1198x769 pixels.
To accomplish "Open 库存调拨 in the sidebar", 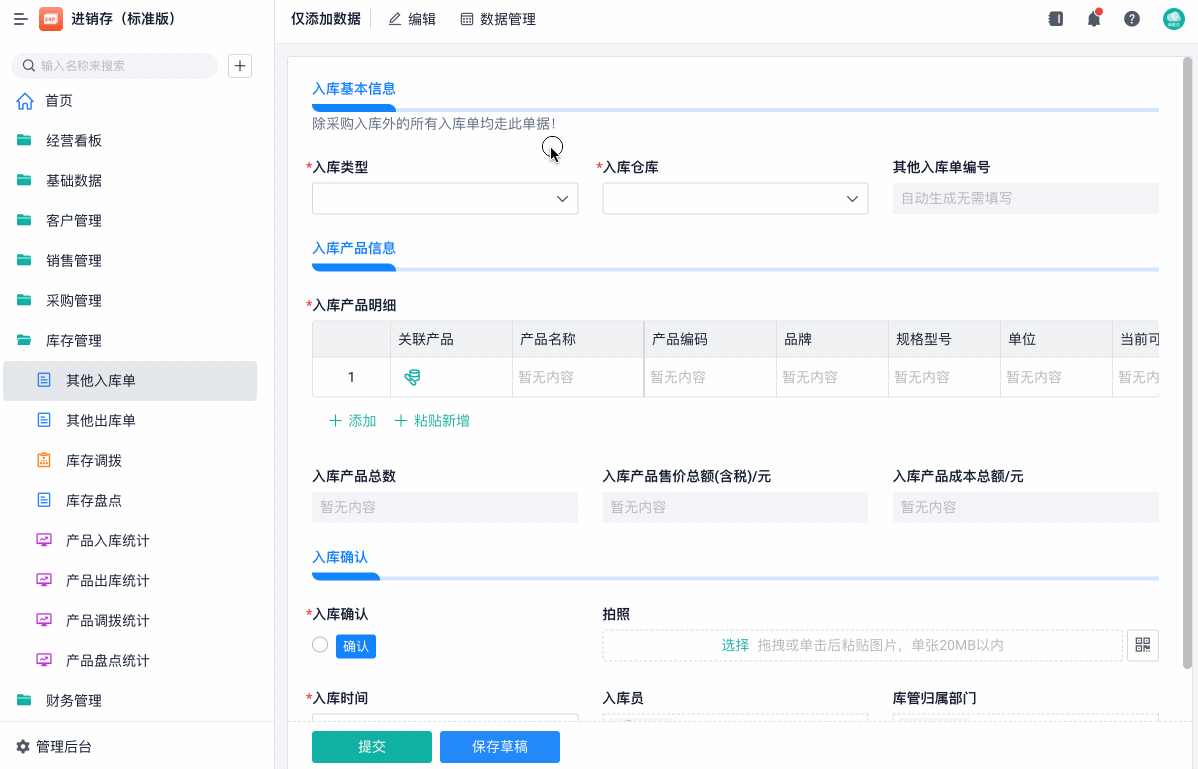I will coord(94,461).
